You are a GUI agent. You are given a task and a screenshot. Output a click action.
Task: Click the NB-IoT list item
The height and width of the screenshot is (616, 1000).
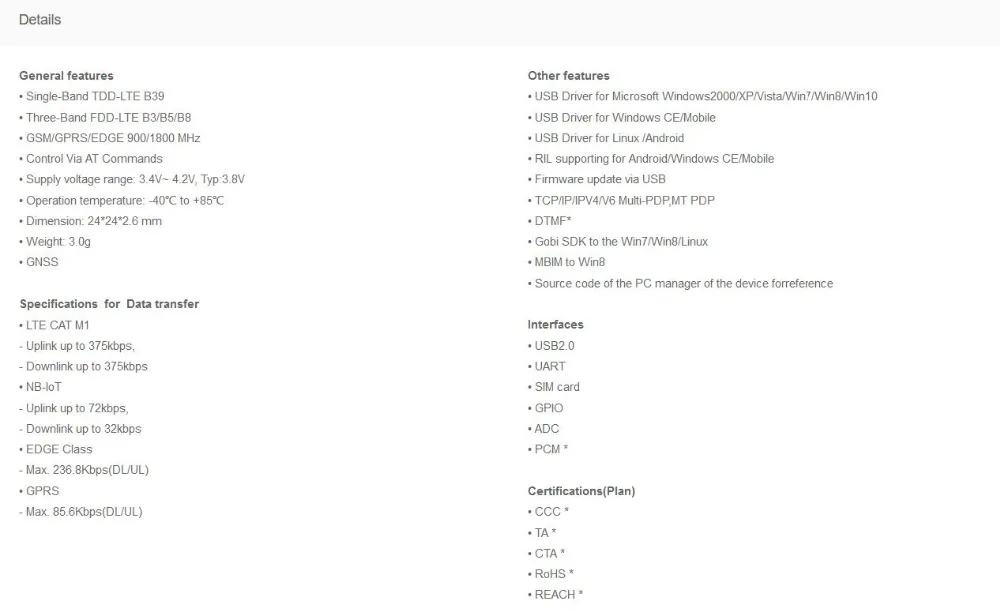click(x=41, y=387)
